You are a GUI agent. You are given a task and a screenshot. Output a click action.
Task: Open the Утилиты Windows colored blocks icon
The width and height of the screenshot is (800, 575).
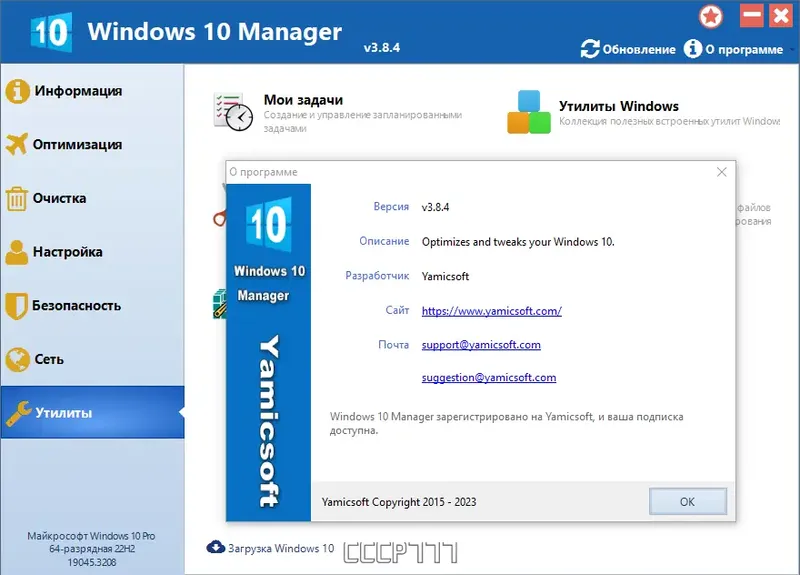pos(529,112)
